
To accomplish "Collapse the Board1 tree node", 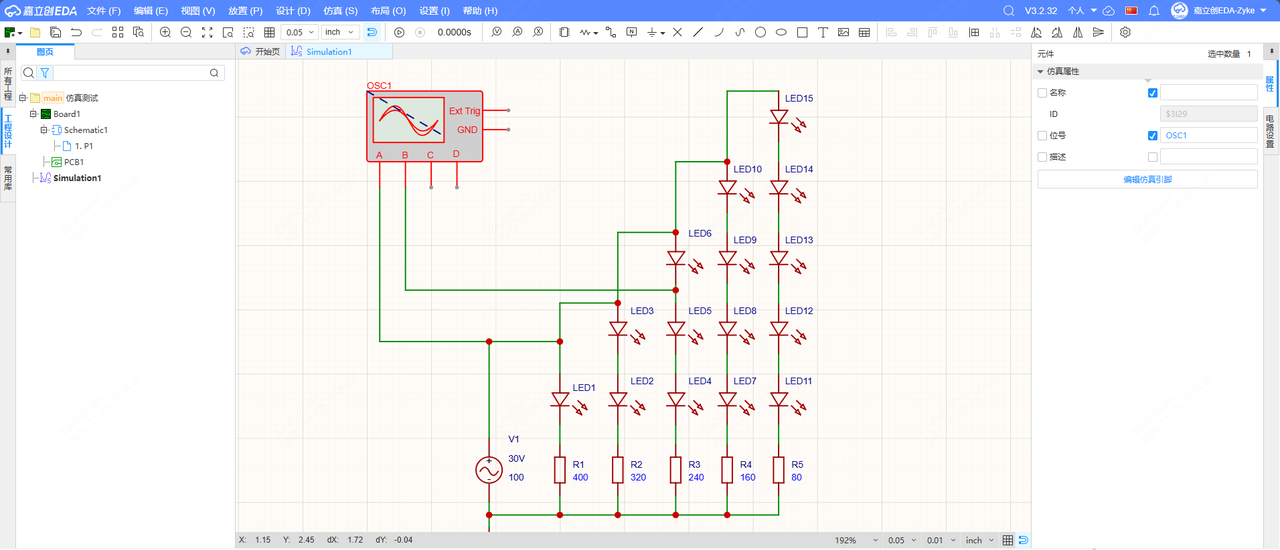I will click(x=33, y=114).
